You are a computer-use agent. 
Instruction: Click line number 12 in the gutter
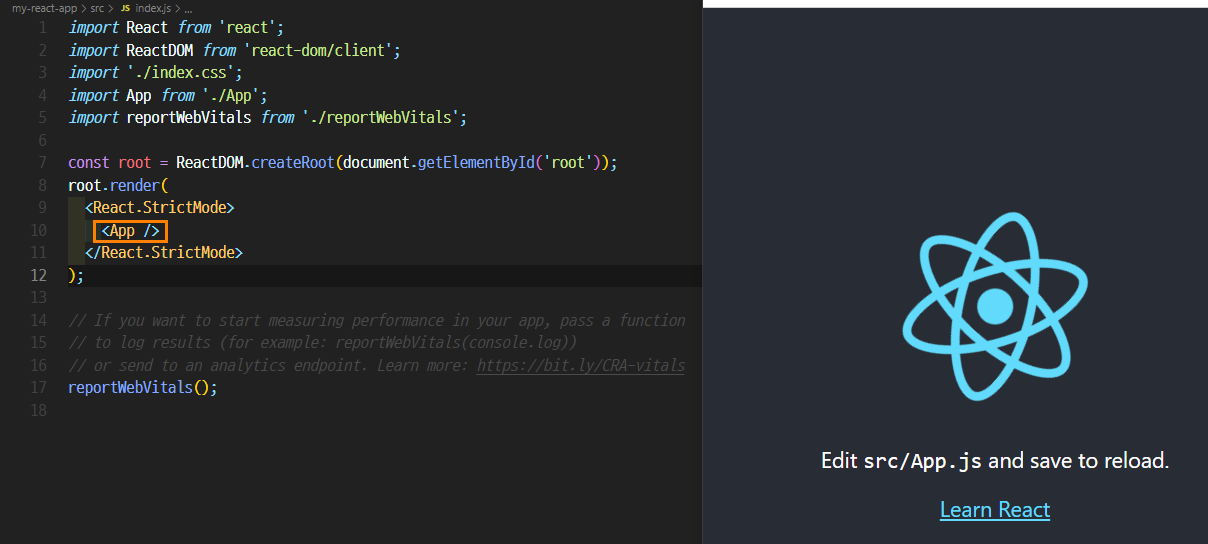38,275
